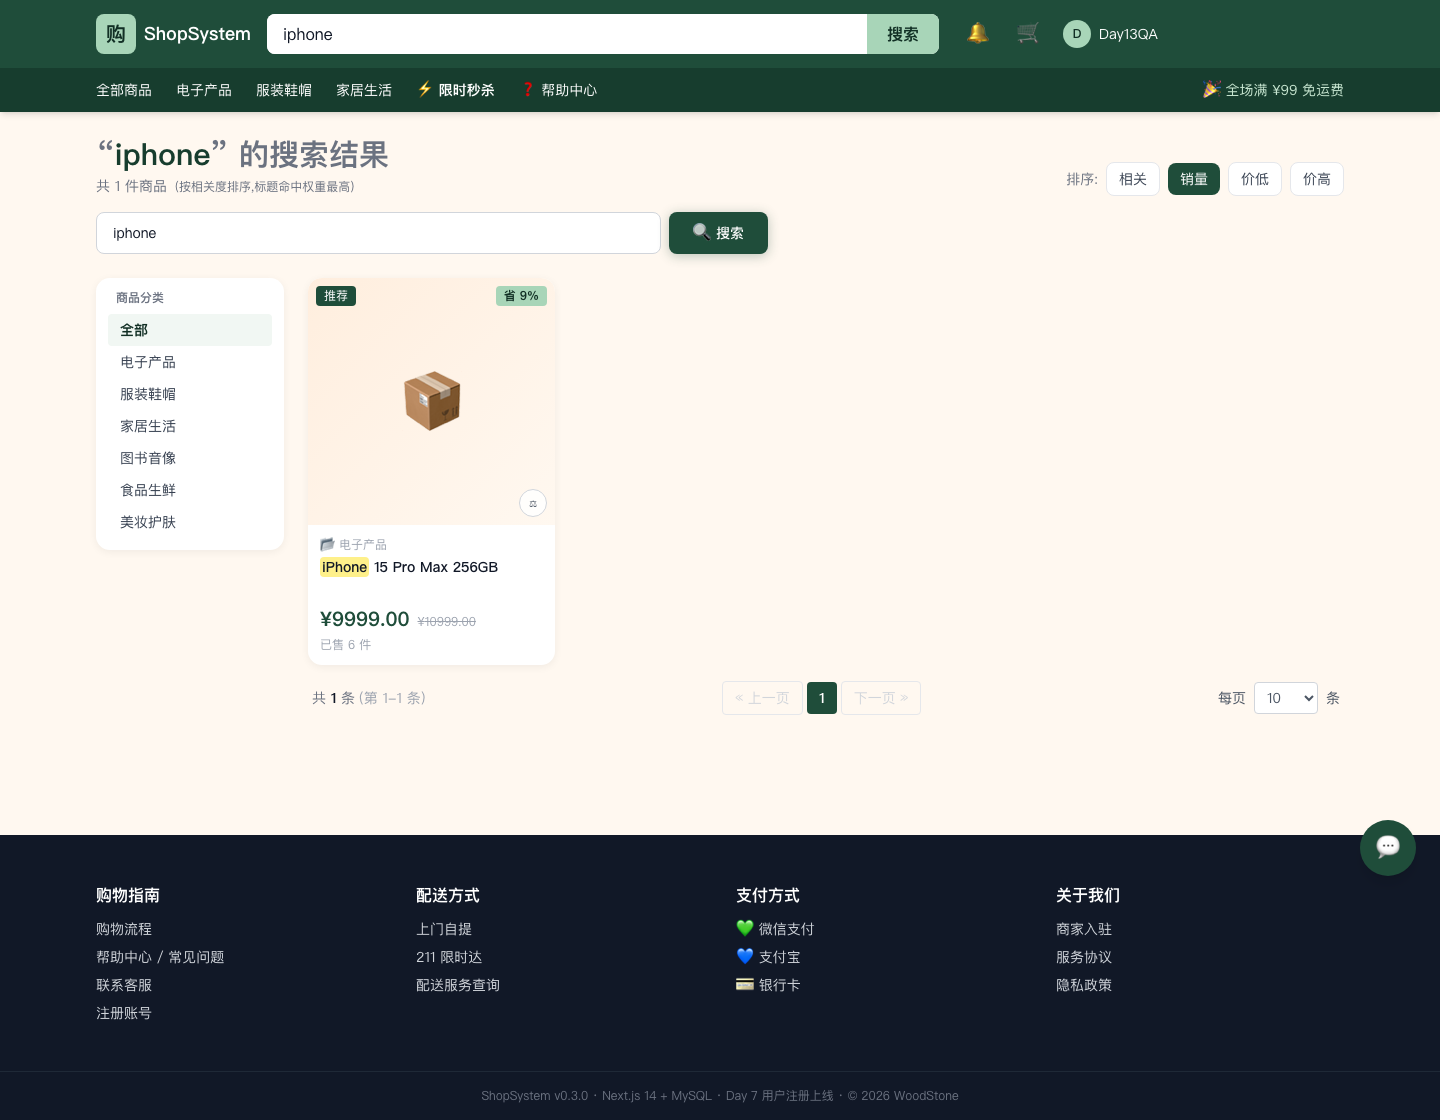Sort results by 相关

pos(1133,179)
